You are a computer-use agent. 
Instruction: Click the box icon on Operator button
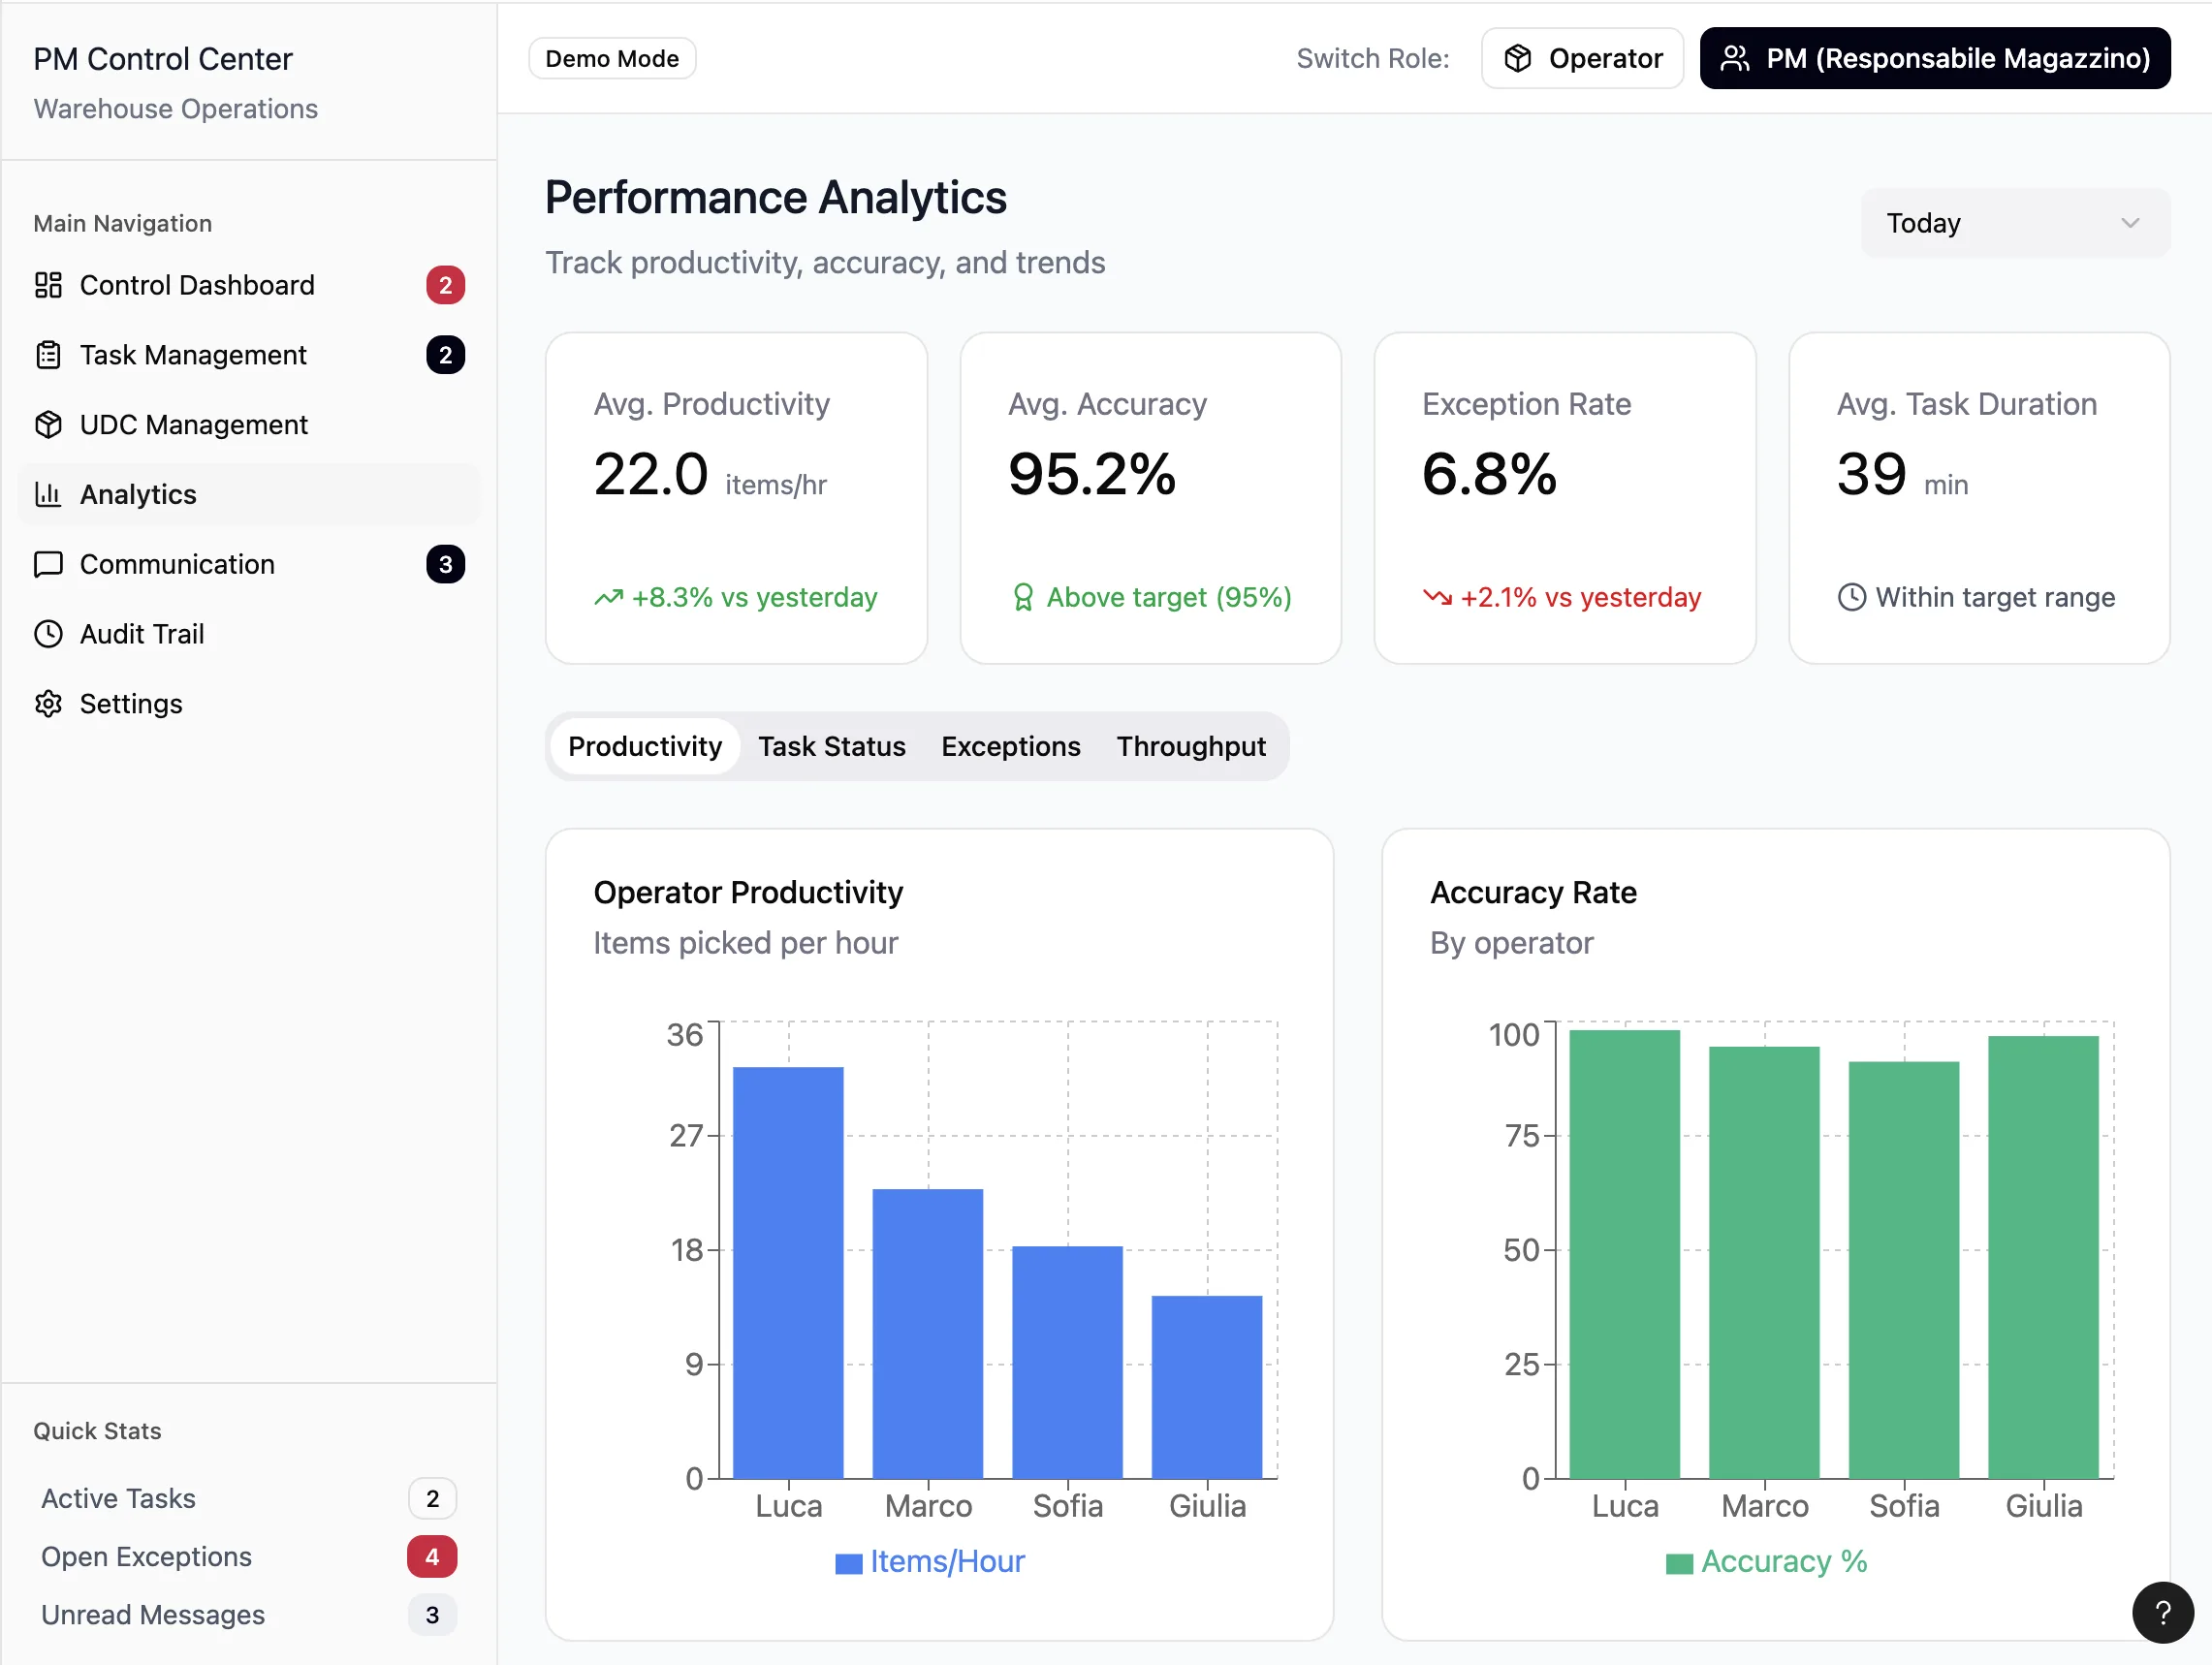(x=1517, y=58)
